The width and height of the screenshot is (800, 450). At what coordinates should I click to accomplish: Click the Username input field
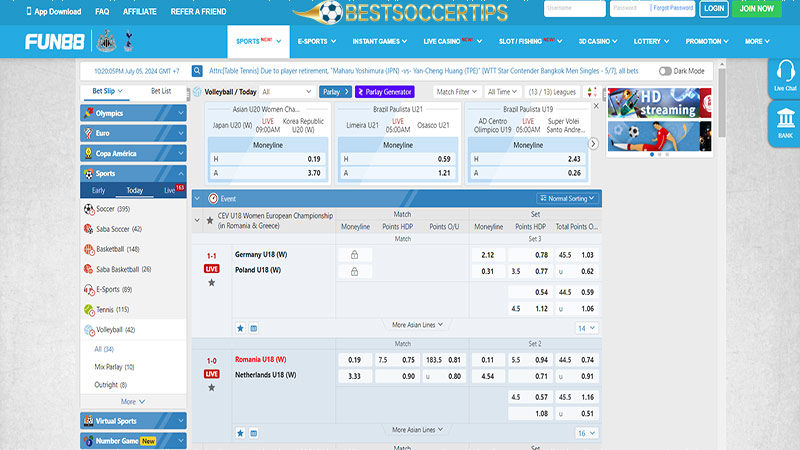coord(574,9)
